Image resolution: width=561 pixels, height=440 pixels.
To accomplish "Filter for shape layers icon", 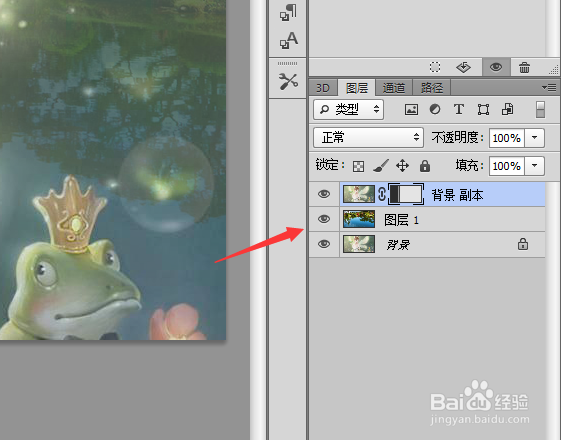I will [x=483, y=109].
